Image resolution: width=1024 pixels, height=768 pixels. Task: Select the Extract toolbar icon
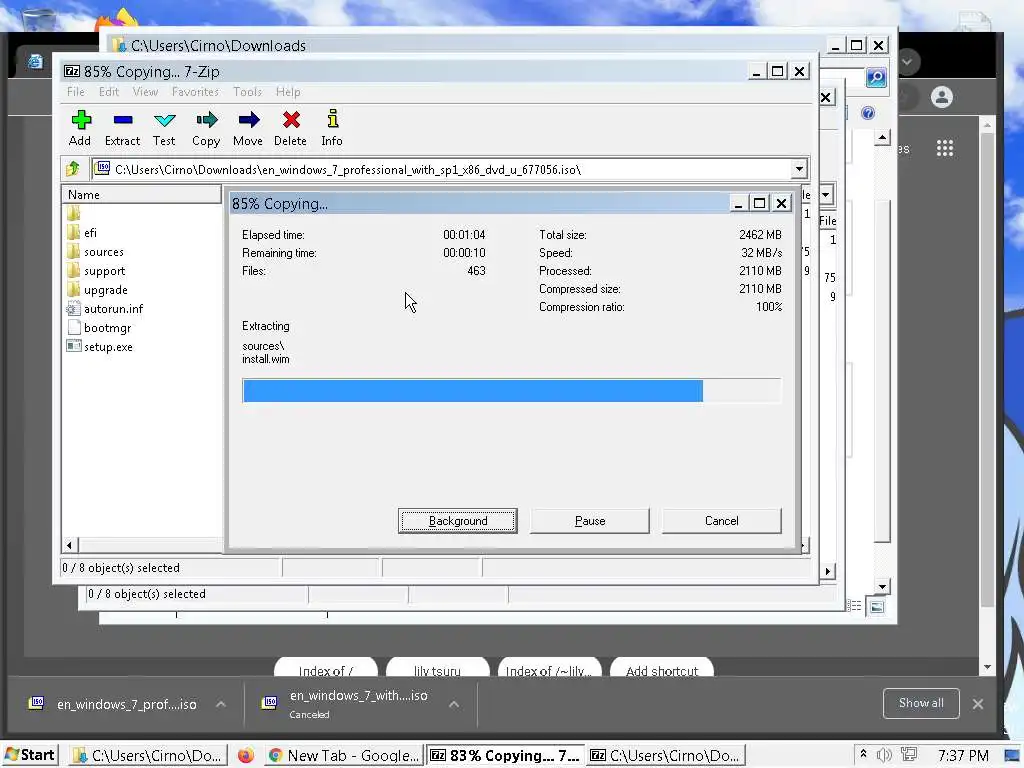123,121
